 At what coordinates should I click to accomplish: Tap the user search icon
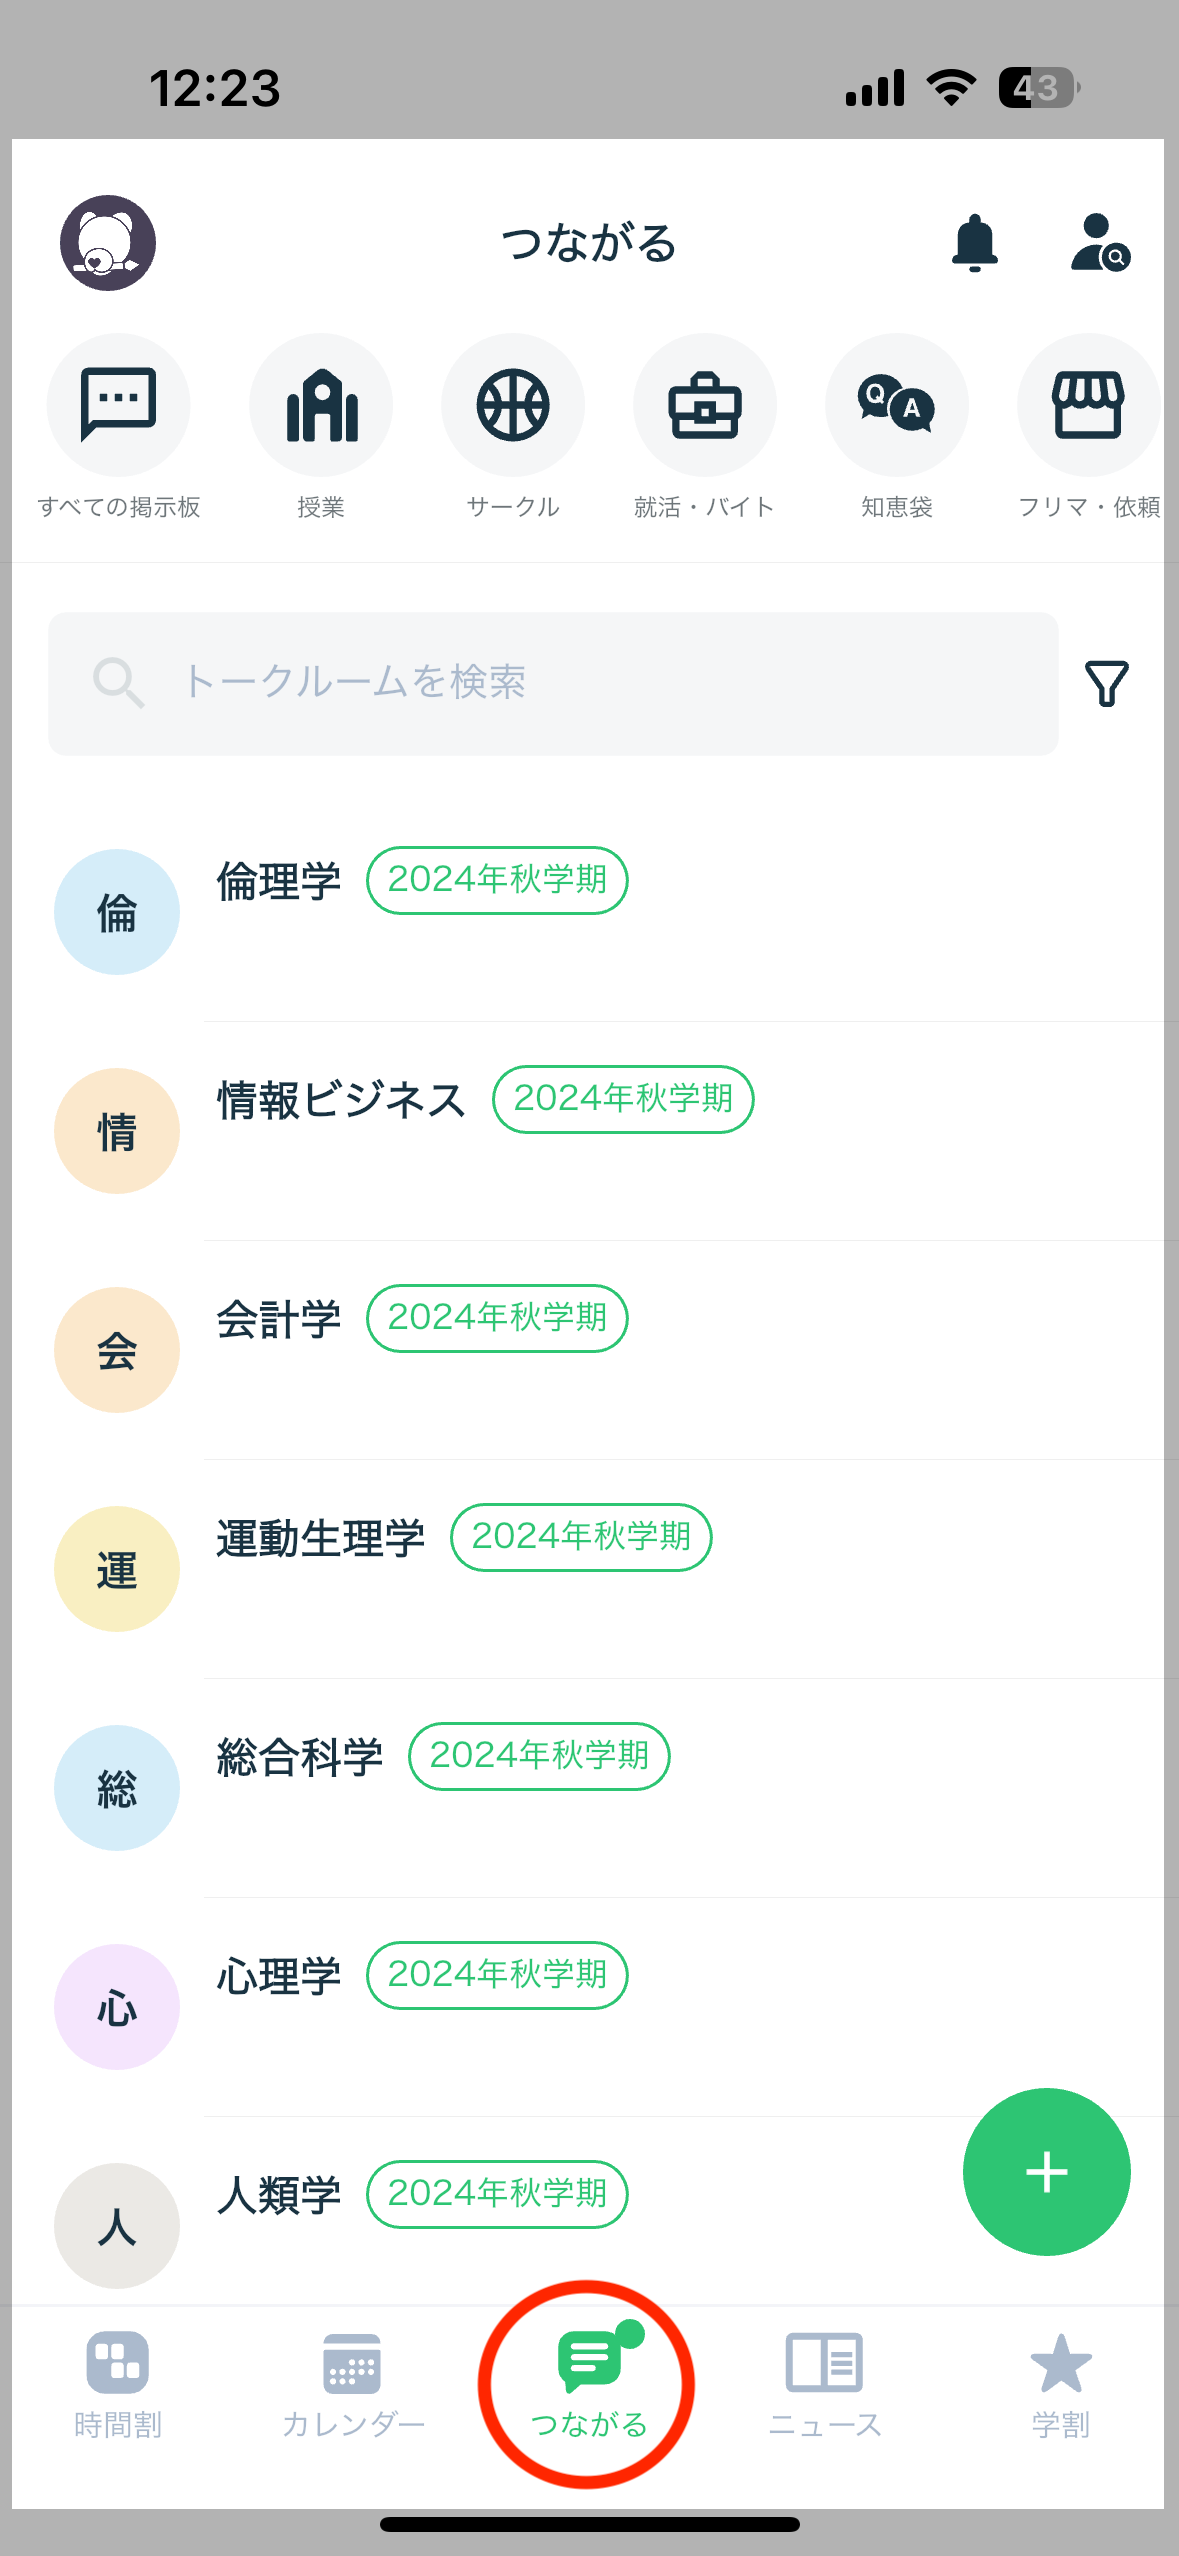point(1099,242)
